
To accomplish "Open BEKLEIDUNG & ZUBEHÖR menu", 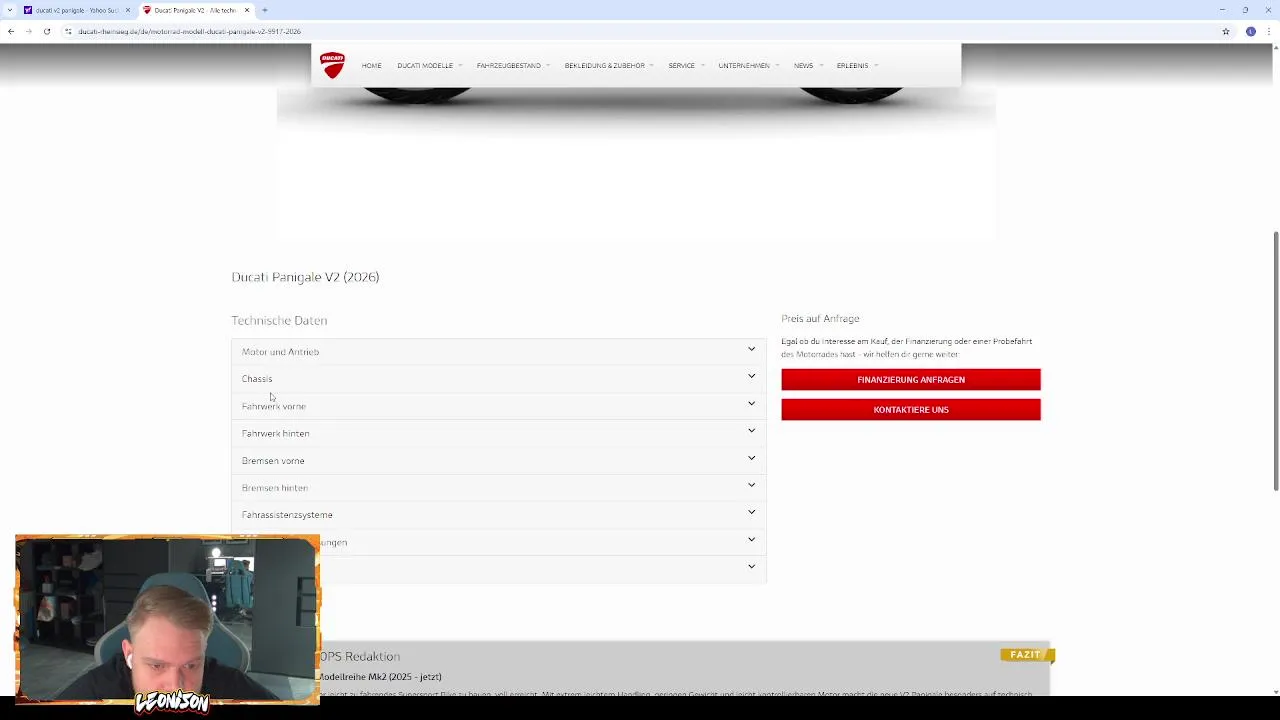I will [x=609, y=65].
